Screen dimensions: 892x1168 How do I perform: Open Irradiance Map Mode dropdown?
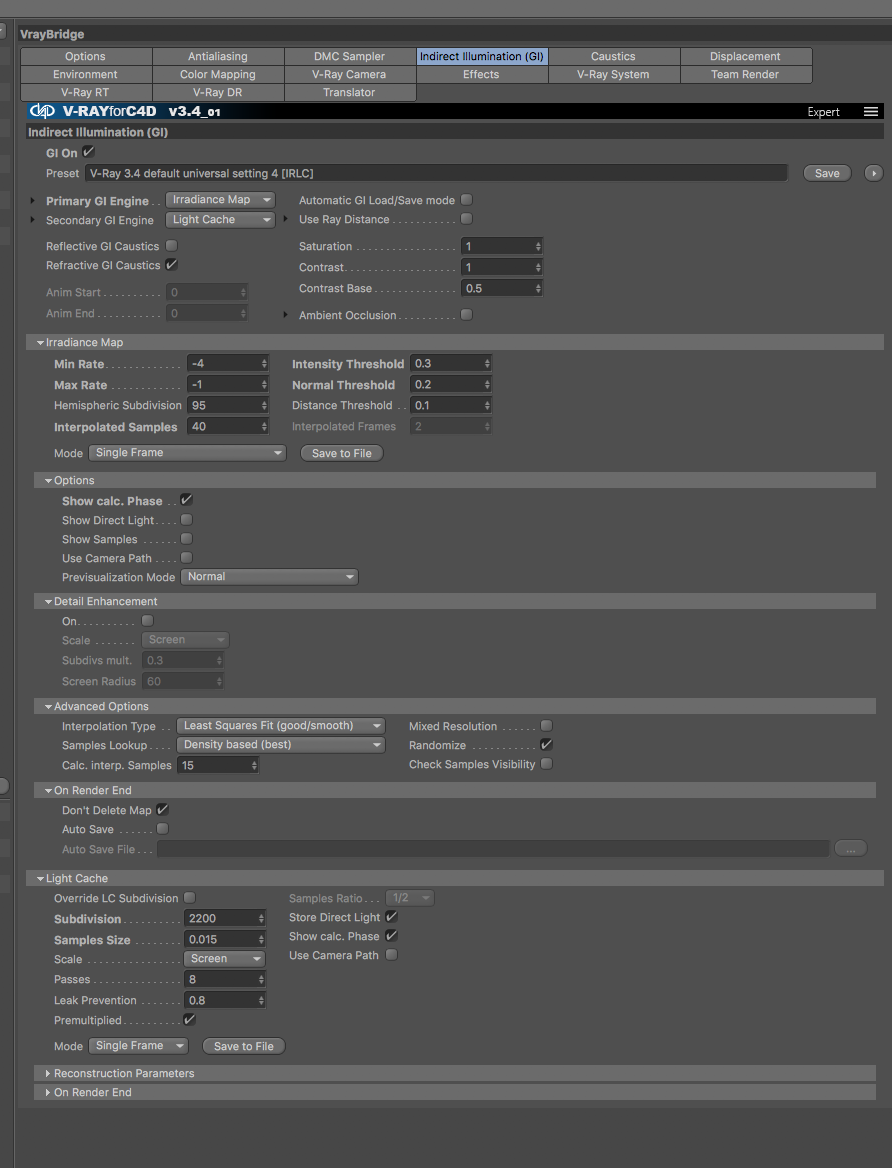click(187, 453)
